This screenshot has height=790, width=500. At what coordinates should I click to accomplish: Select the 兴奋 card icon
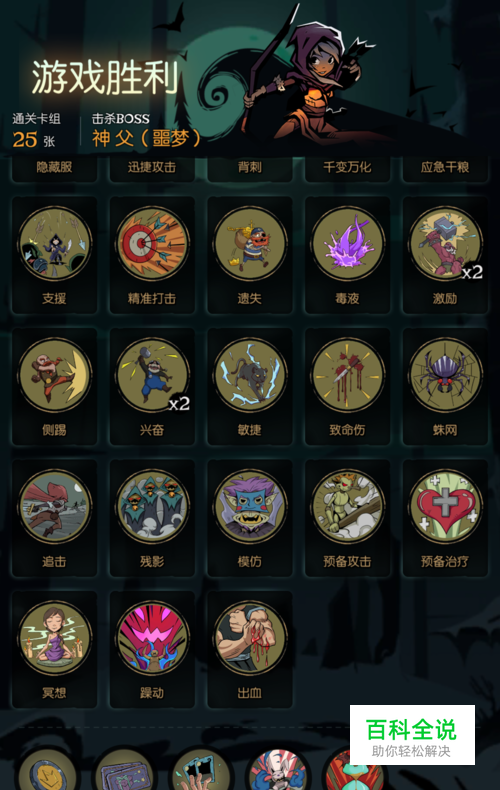(152, 375)
